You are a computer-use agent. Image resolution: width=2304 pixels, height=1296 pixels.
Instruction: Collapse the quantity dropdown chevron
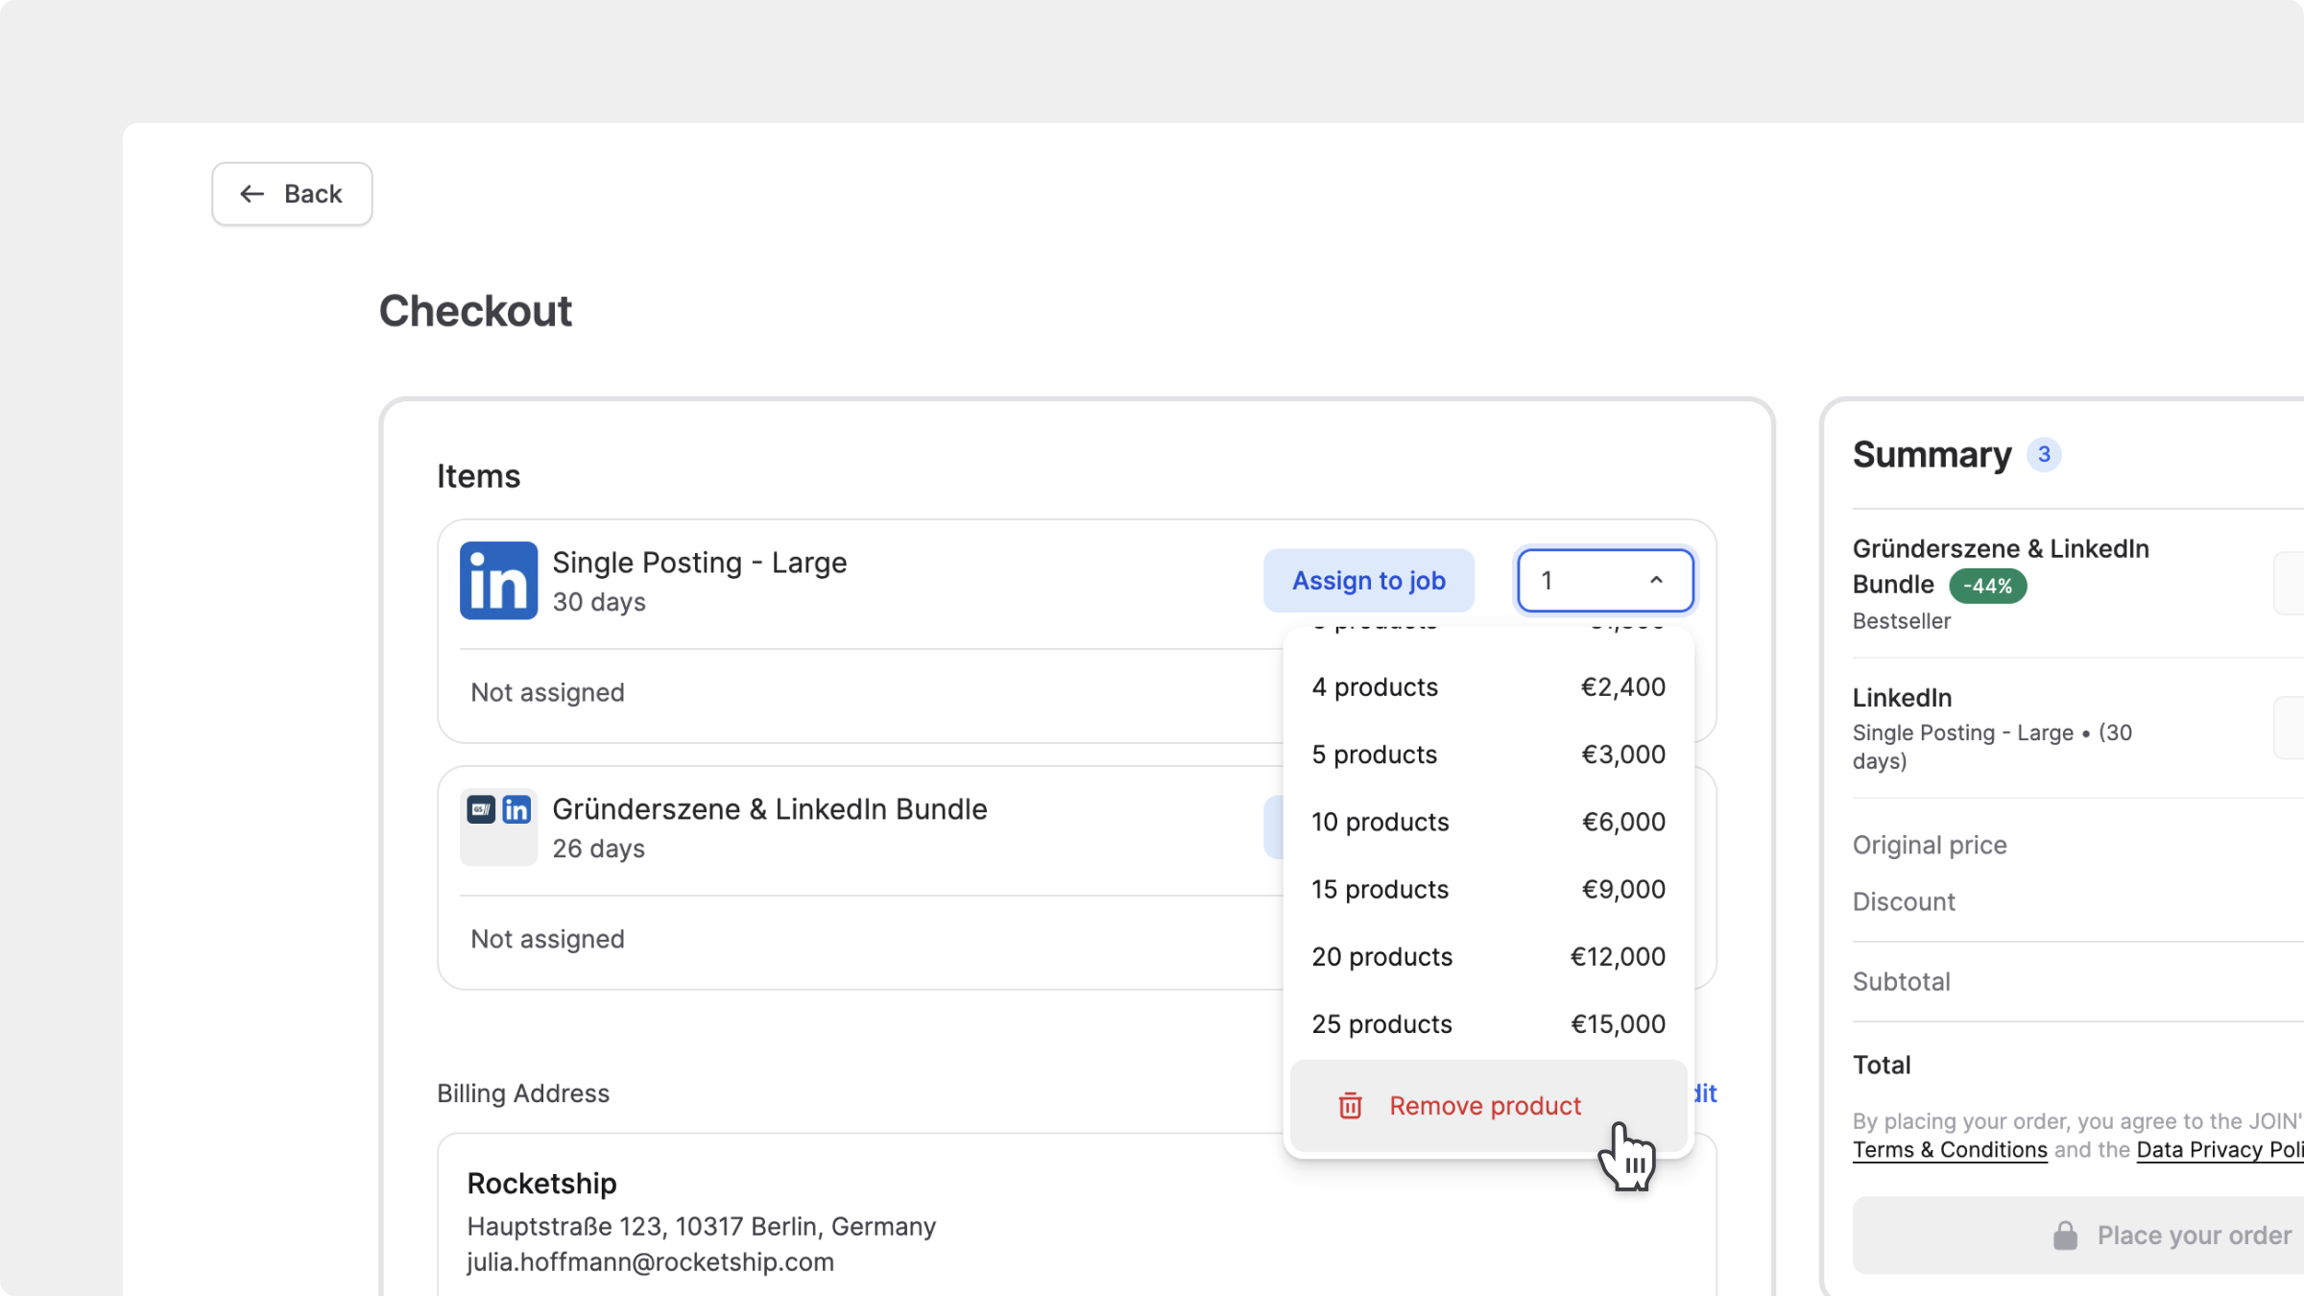click(x=1656, y=581)
